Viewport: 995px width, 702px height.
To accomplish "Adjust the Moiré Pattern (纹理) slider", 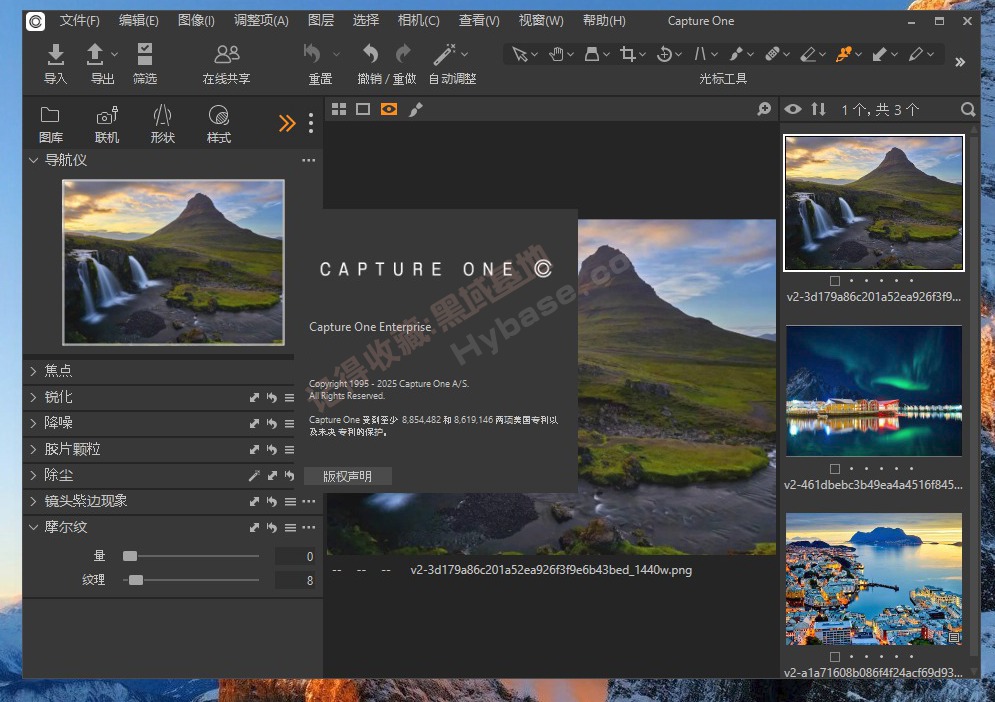I will 191,580.
